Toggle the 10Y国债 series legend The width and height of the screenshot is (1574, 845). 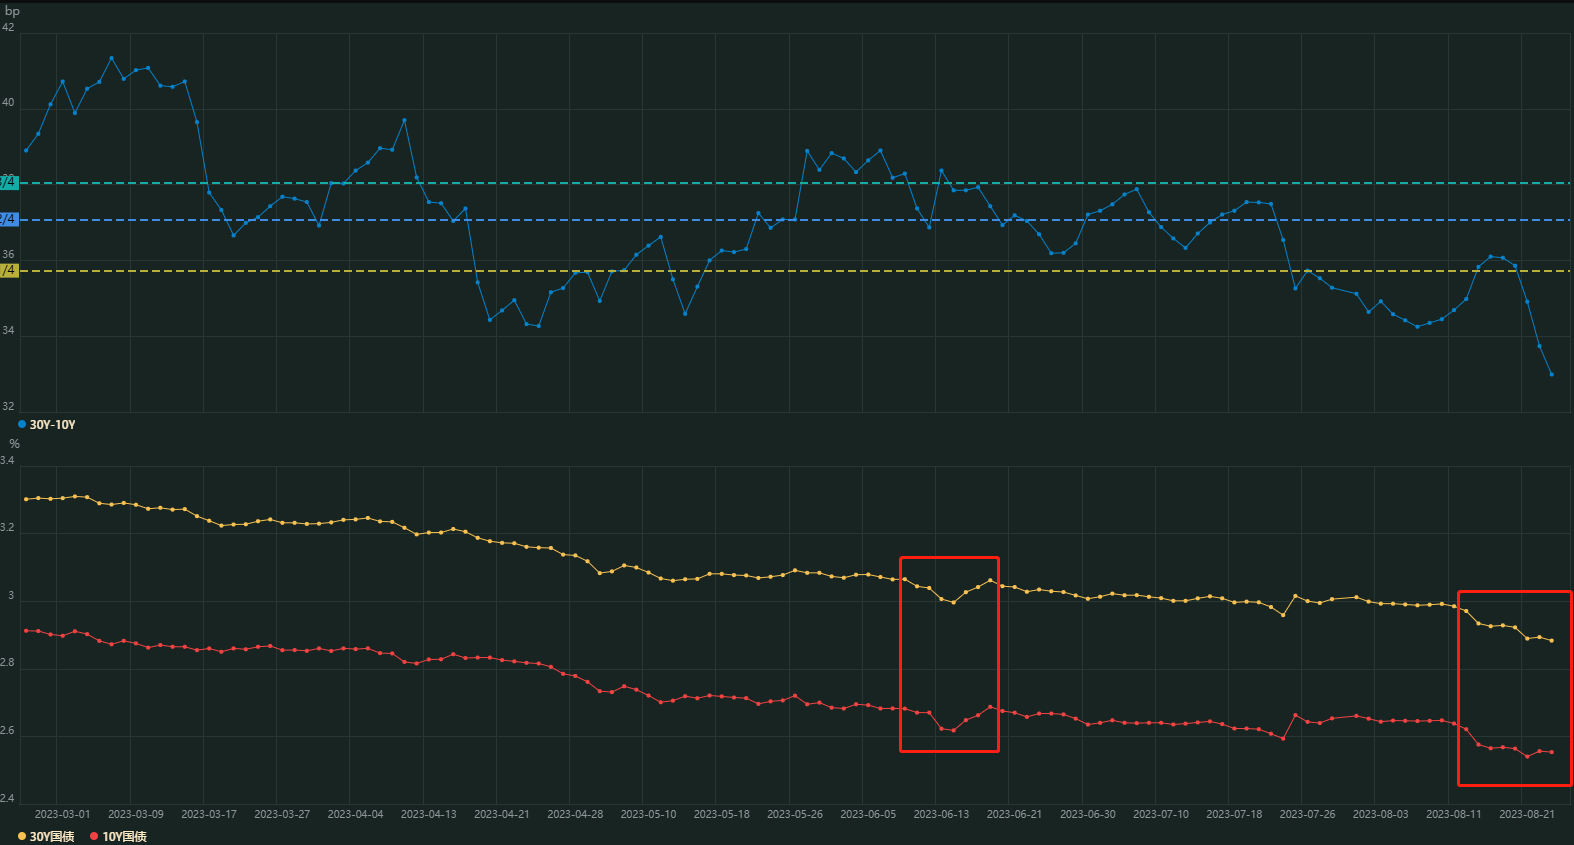(124, 837)
